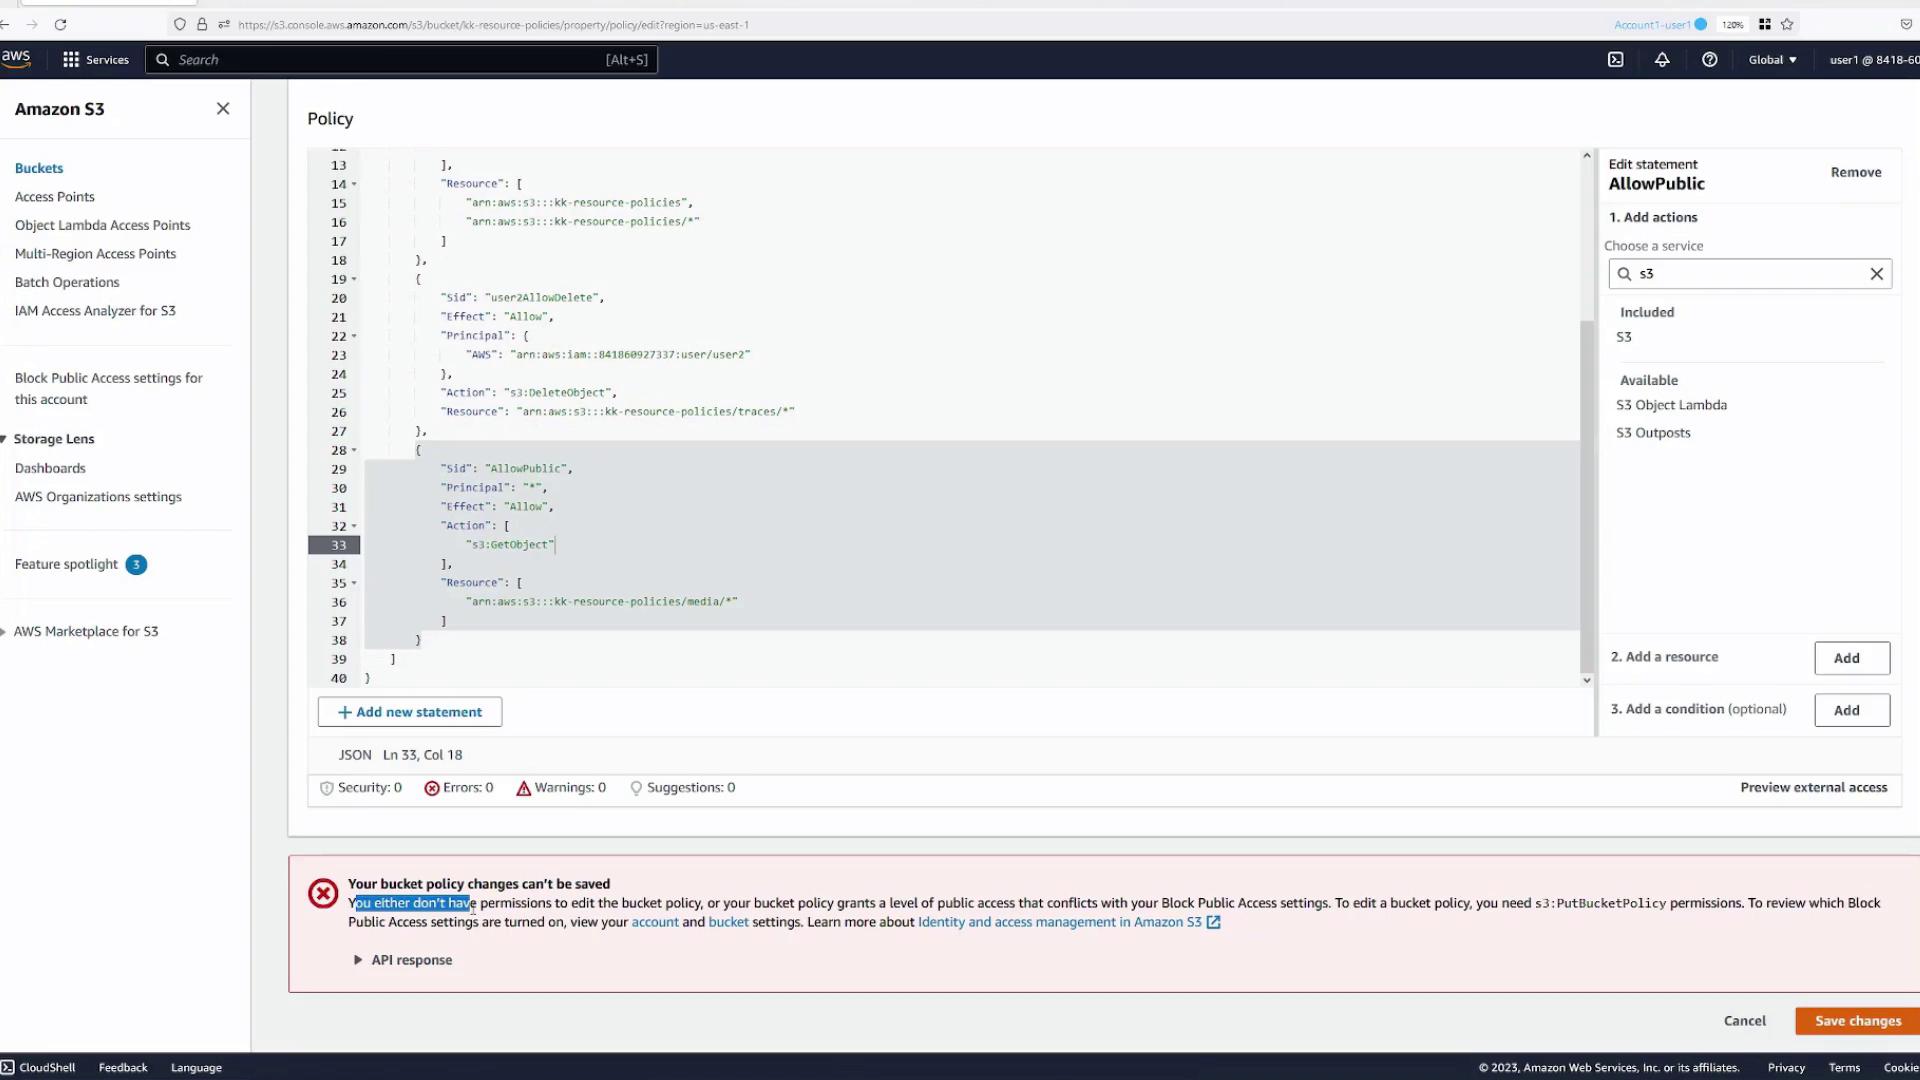Open CloudShell from the top bar icon
Image resolution: width=1920 pixels, height=1080 pixels.
click(x=1615, y=60)
